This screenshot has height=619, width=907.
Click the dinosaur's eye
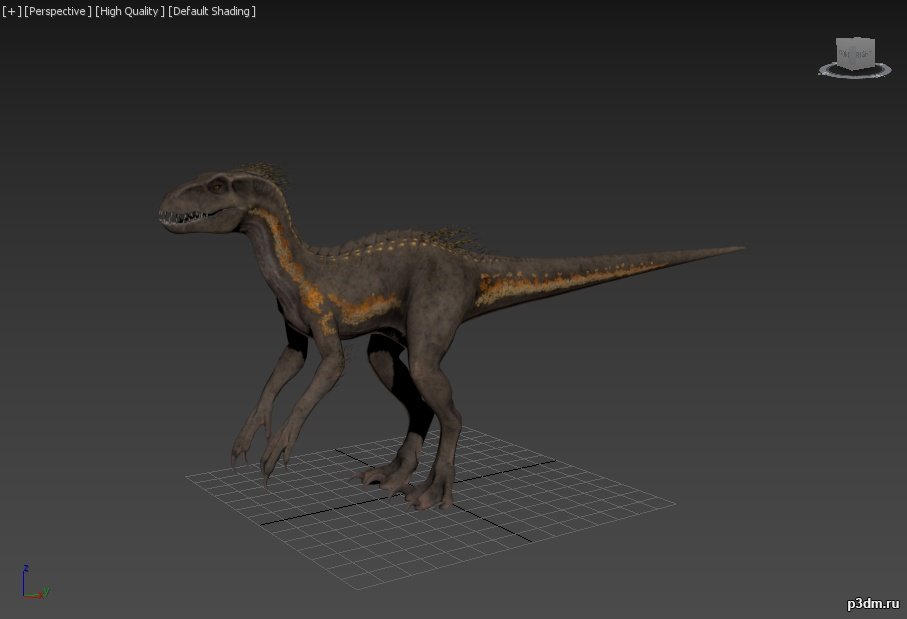tap(218, 185)
